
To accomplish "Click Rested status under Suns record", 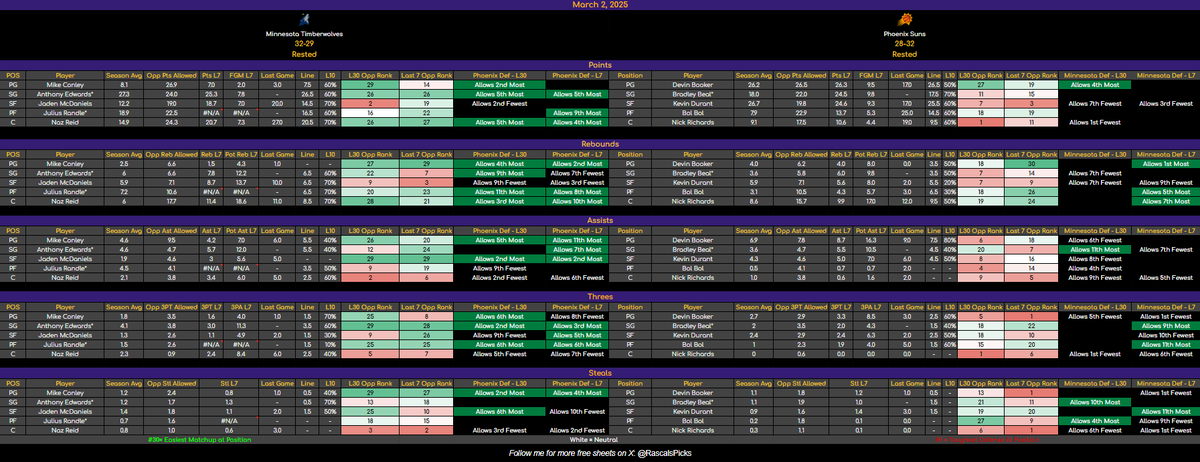I will (x=904, y=55).
